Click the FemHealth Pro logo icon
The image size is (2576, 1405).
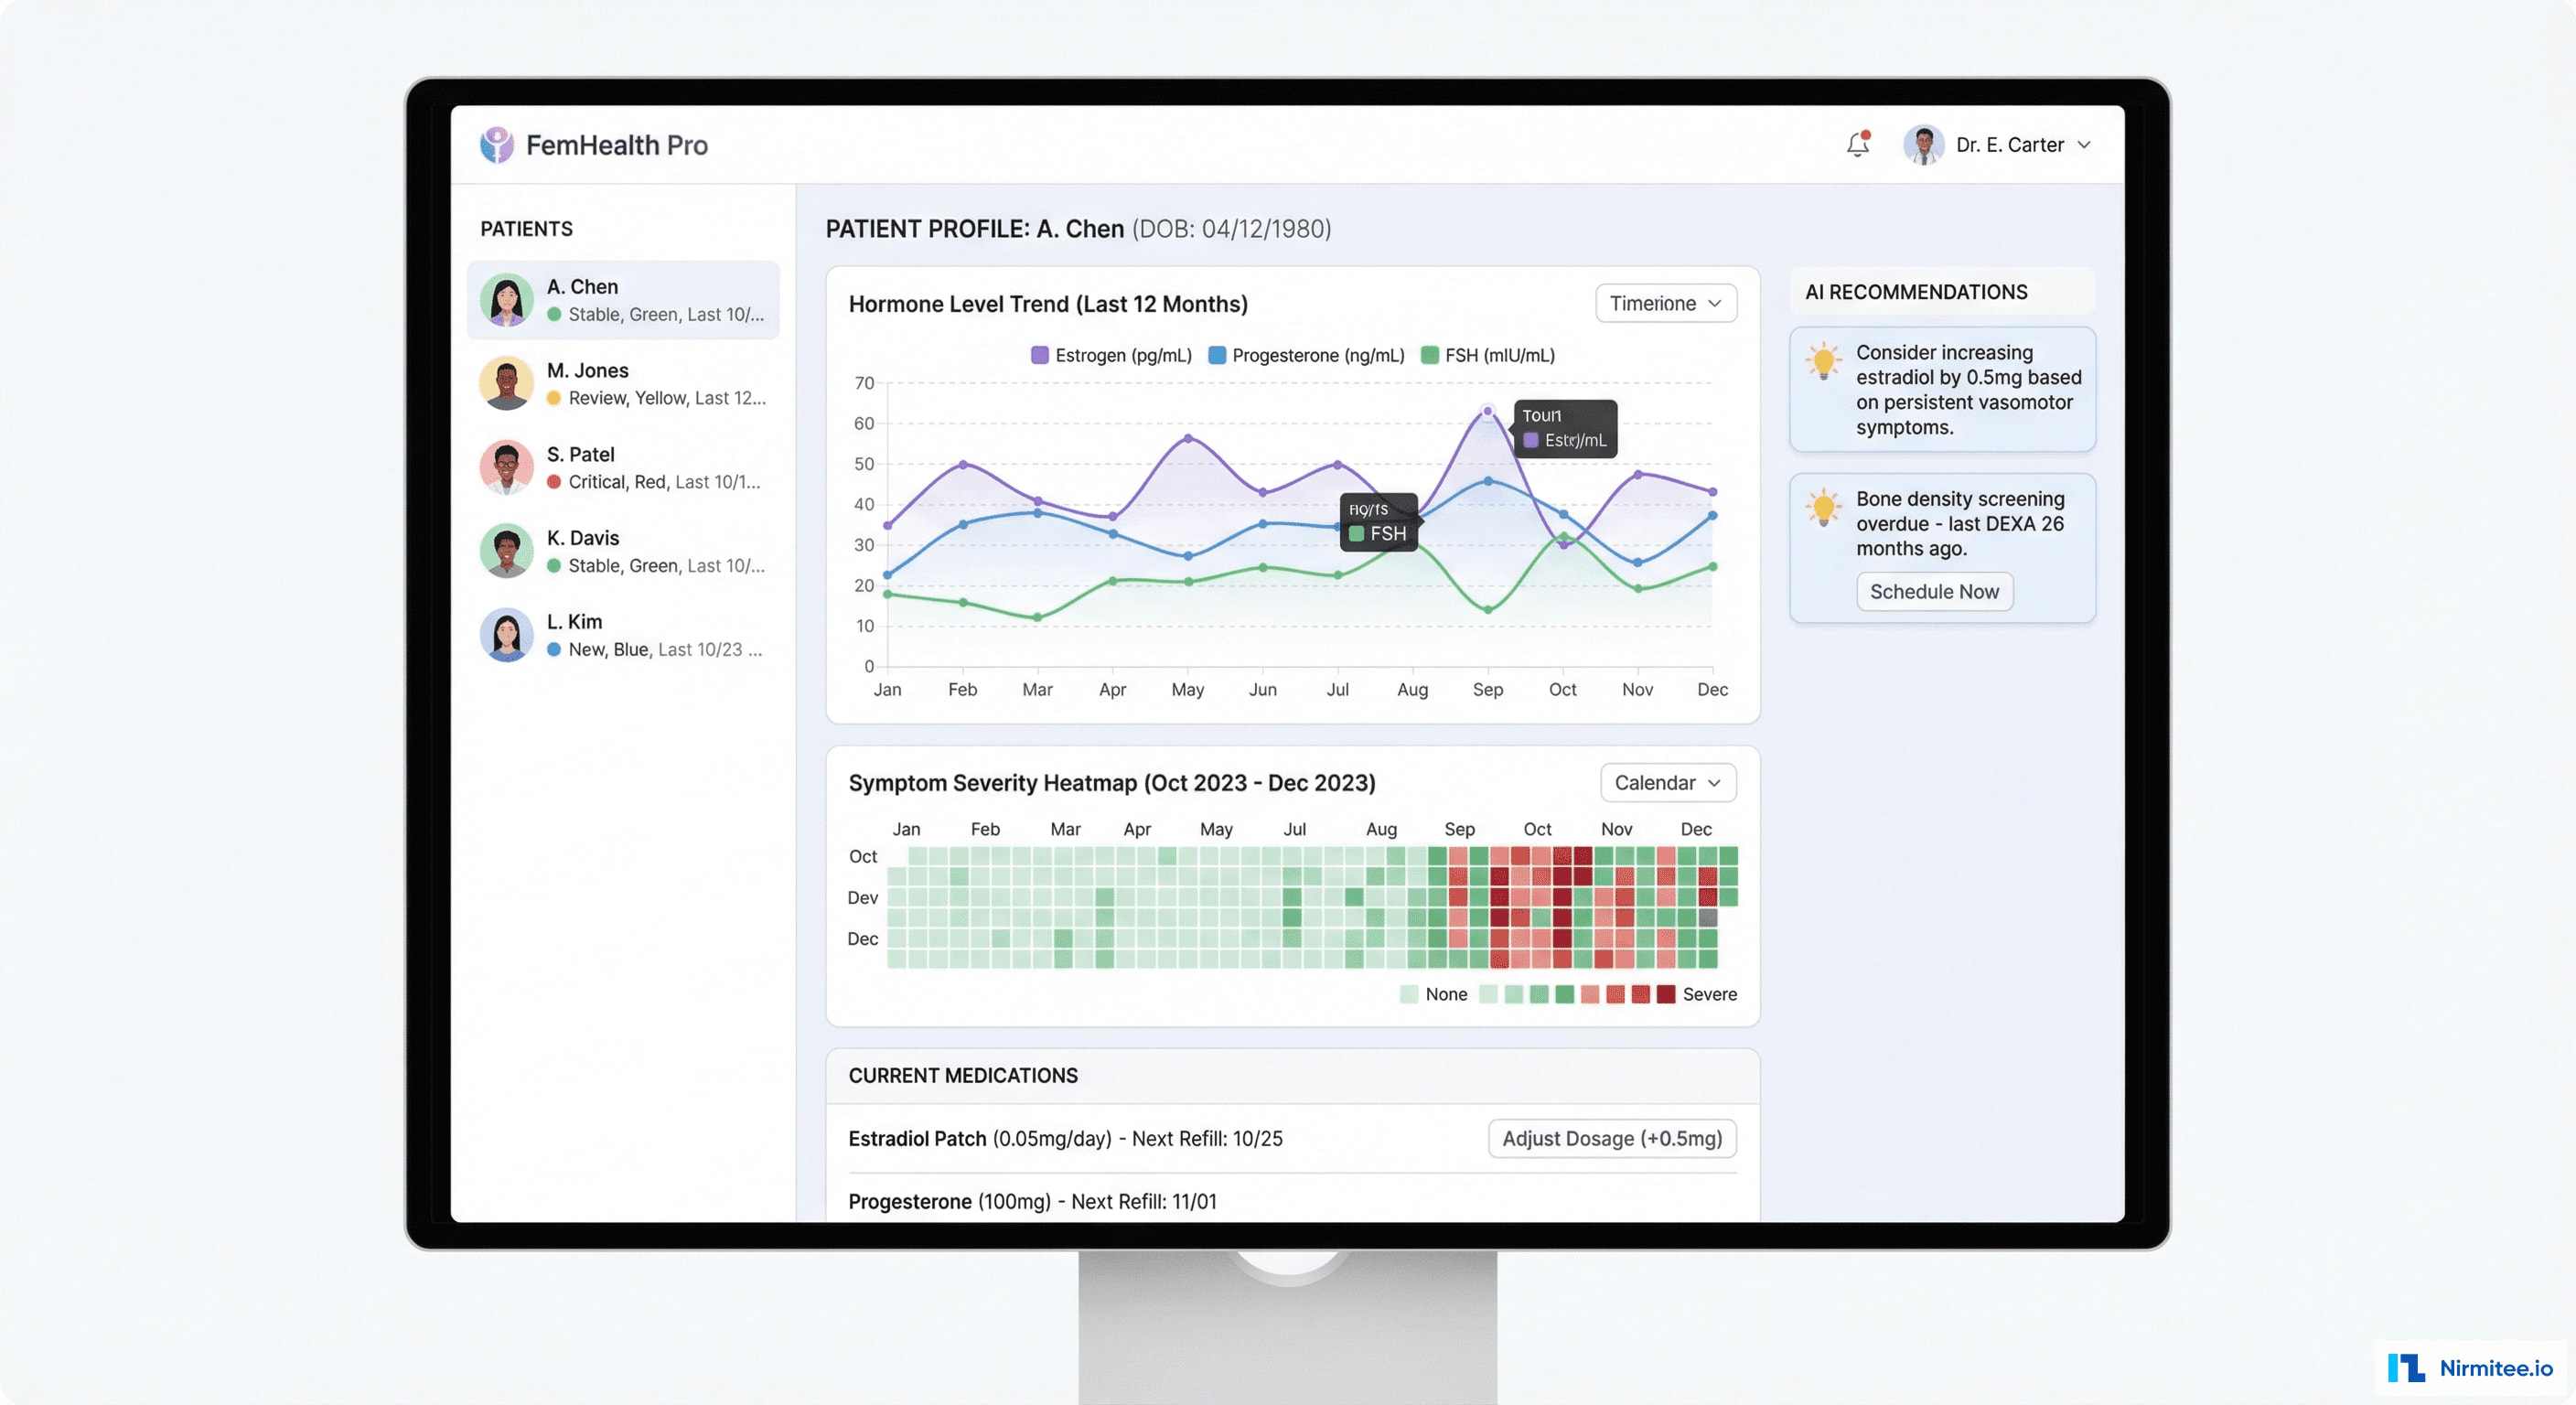click(x=497, y=144)
